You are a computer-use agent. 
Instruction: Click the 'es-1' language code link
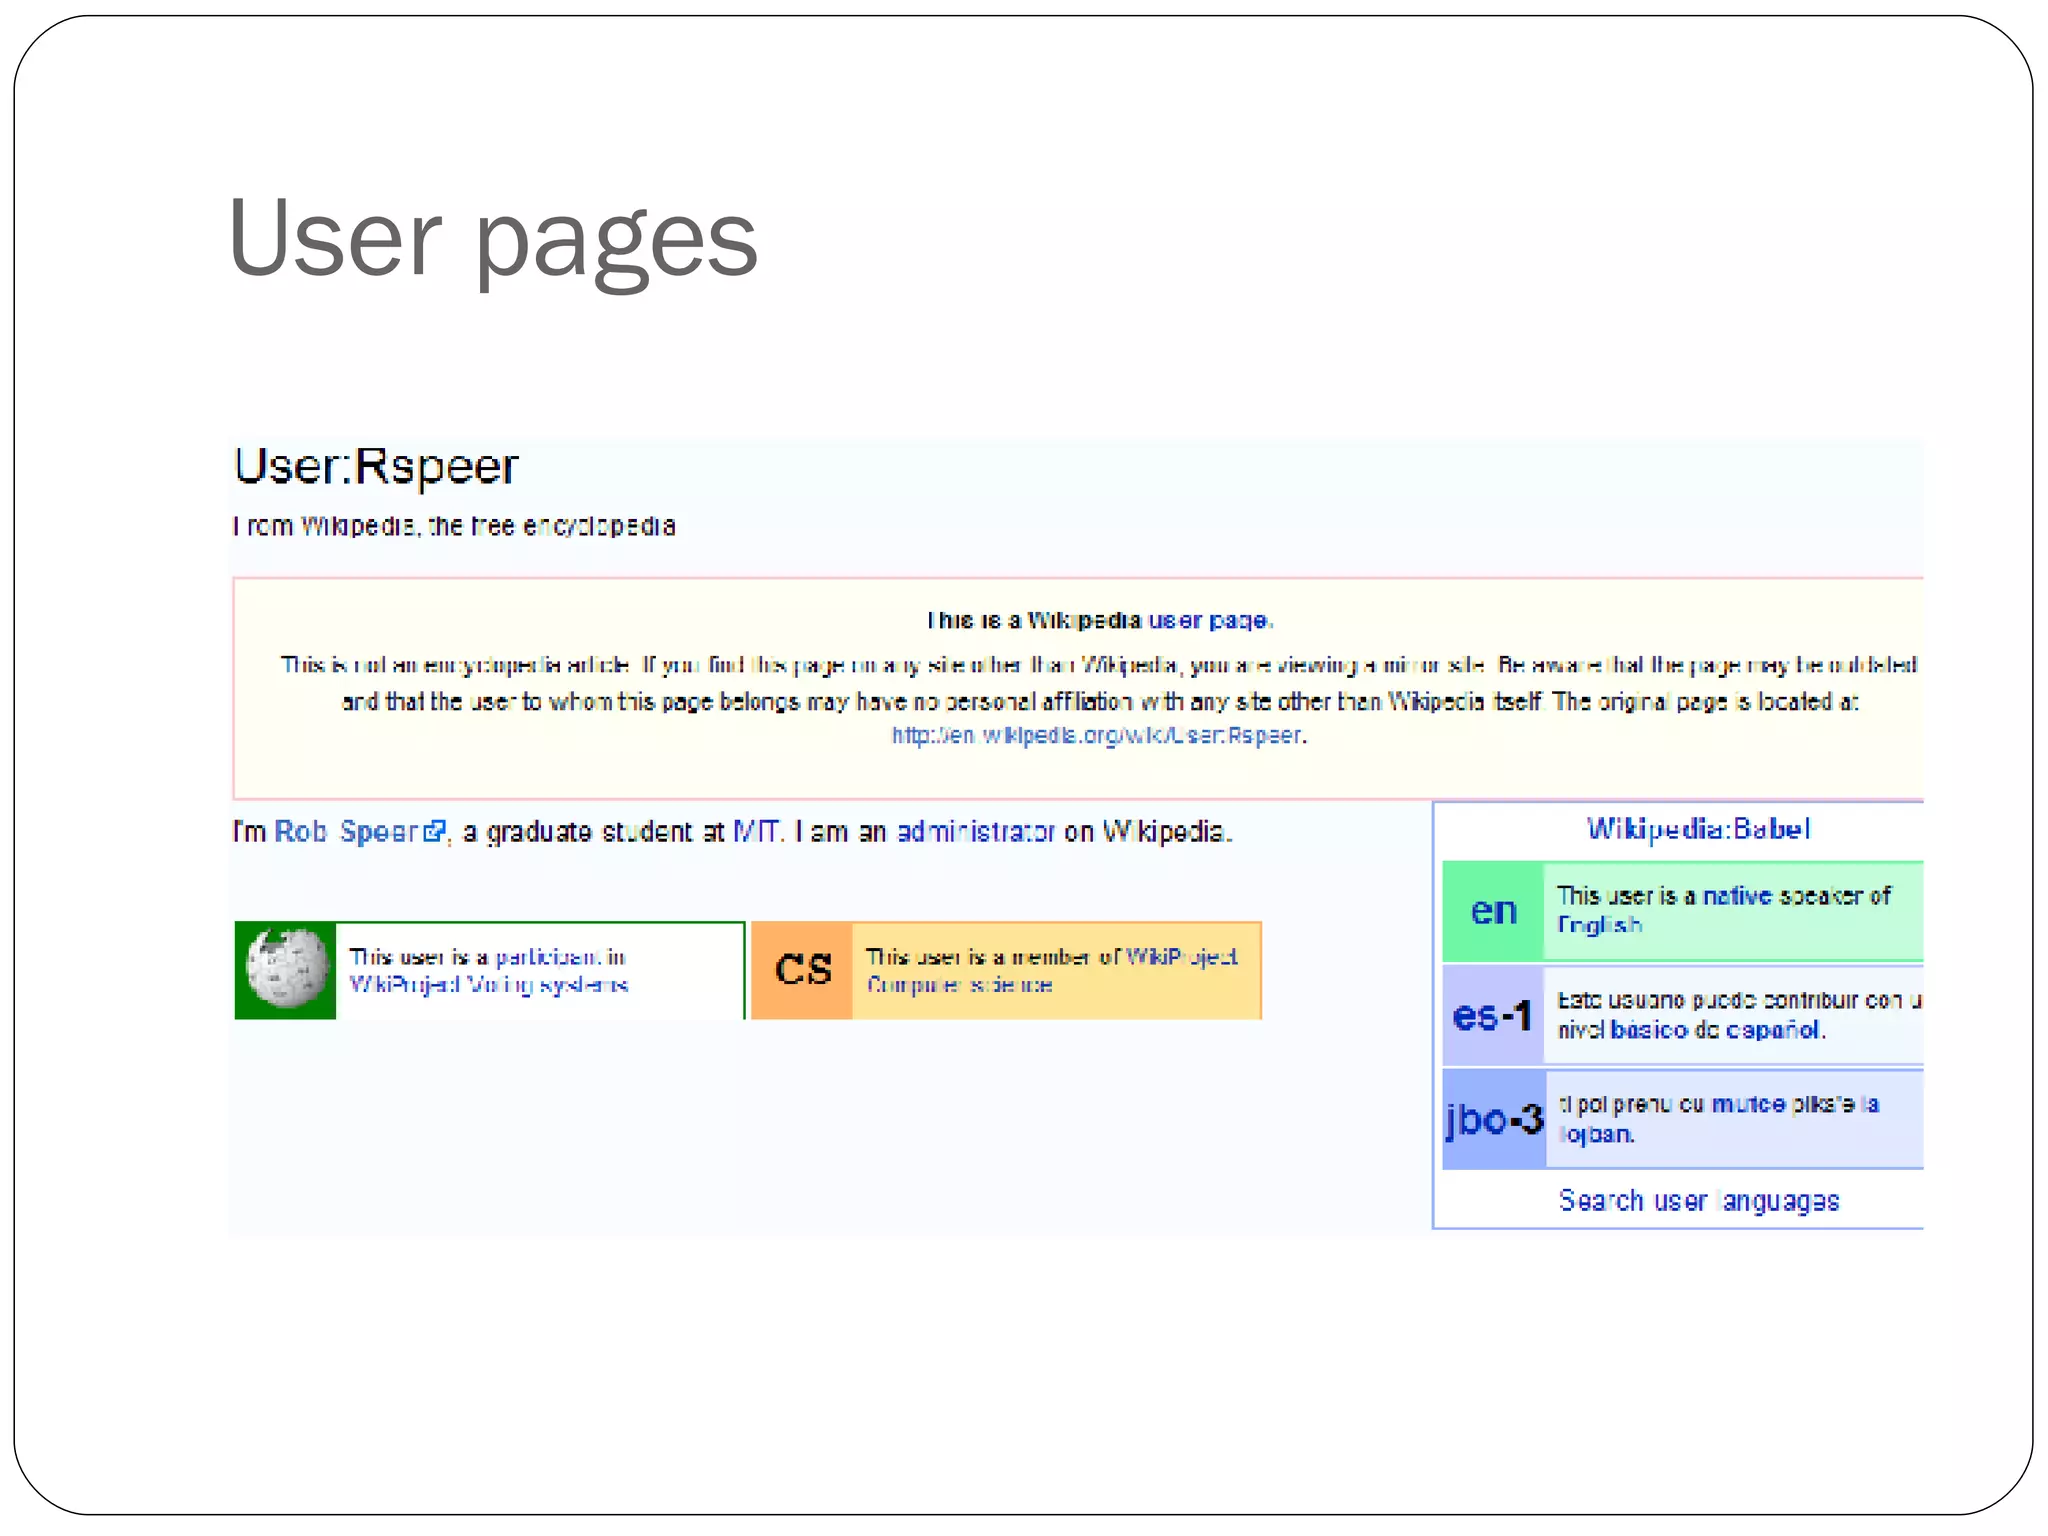[1492, 1016]
